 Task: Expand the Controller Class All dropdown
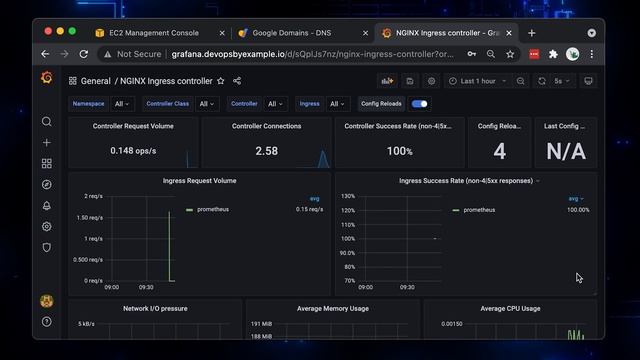coord(207,104)
